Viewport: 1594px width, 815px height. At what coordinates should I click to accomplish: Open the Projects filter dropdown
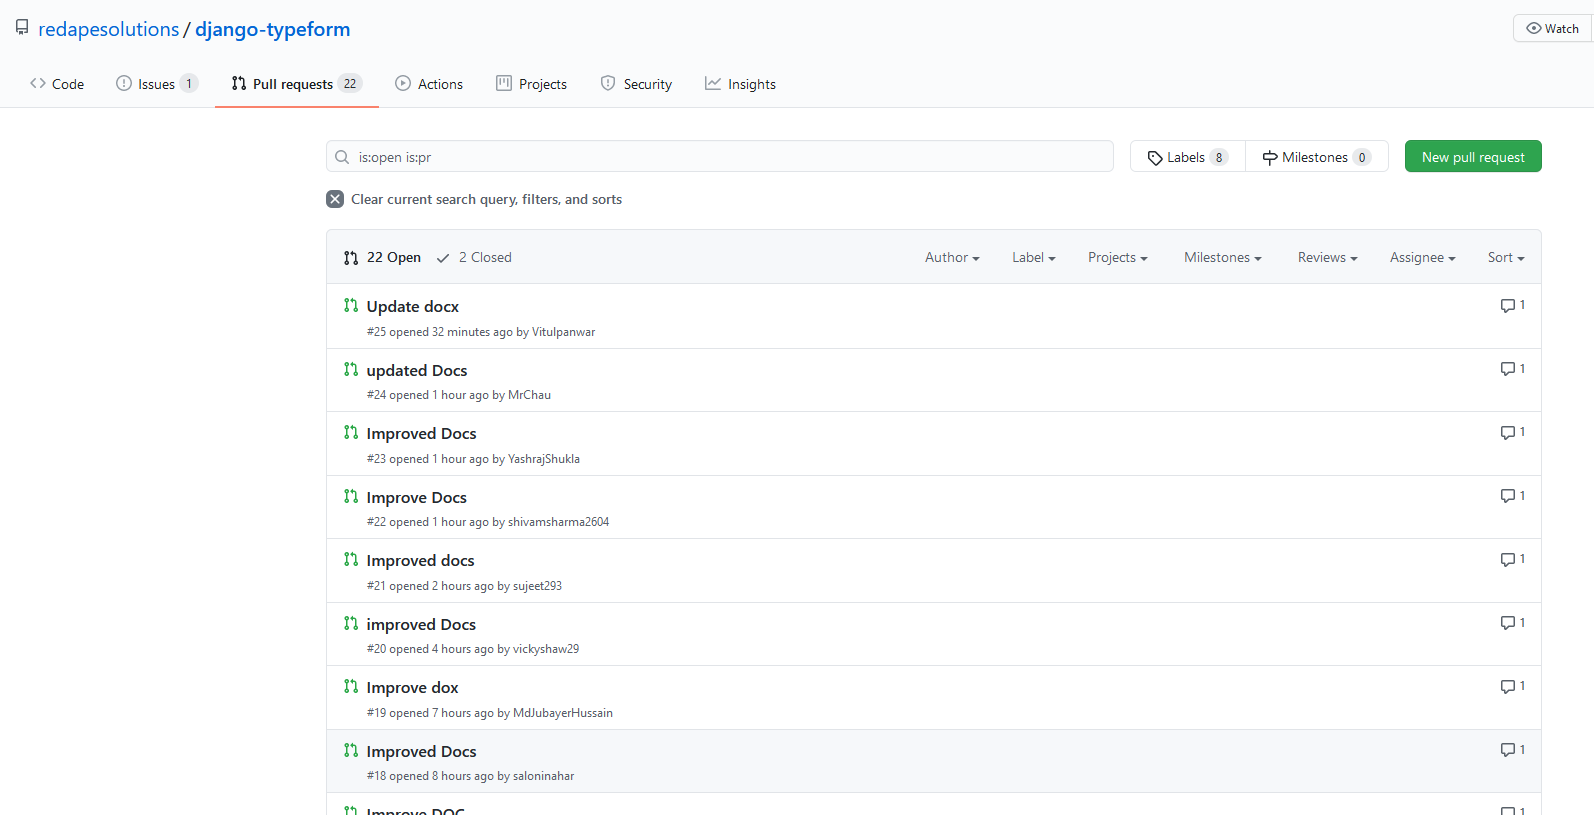coord(1118,257)
